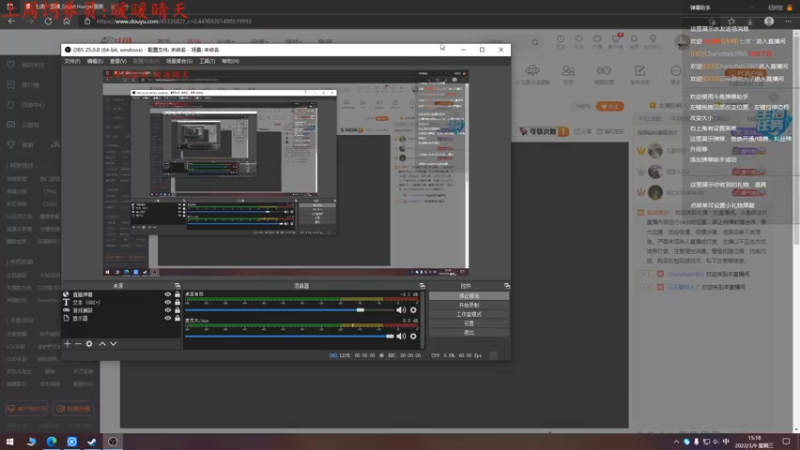Lock toggle for first browser source

(177, 294)
